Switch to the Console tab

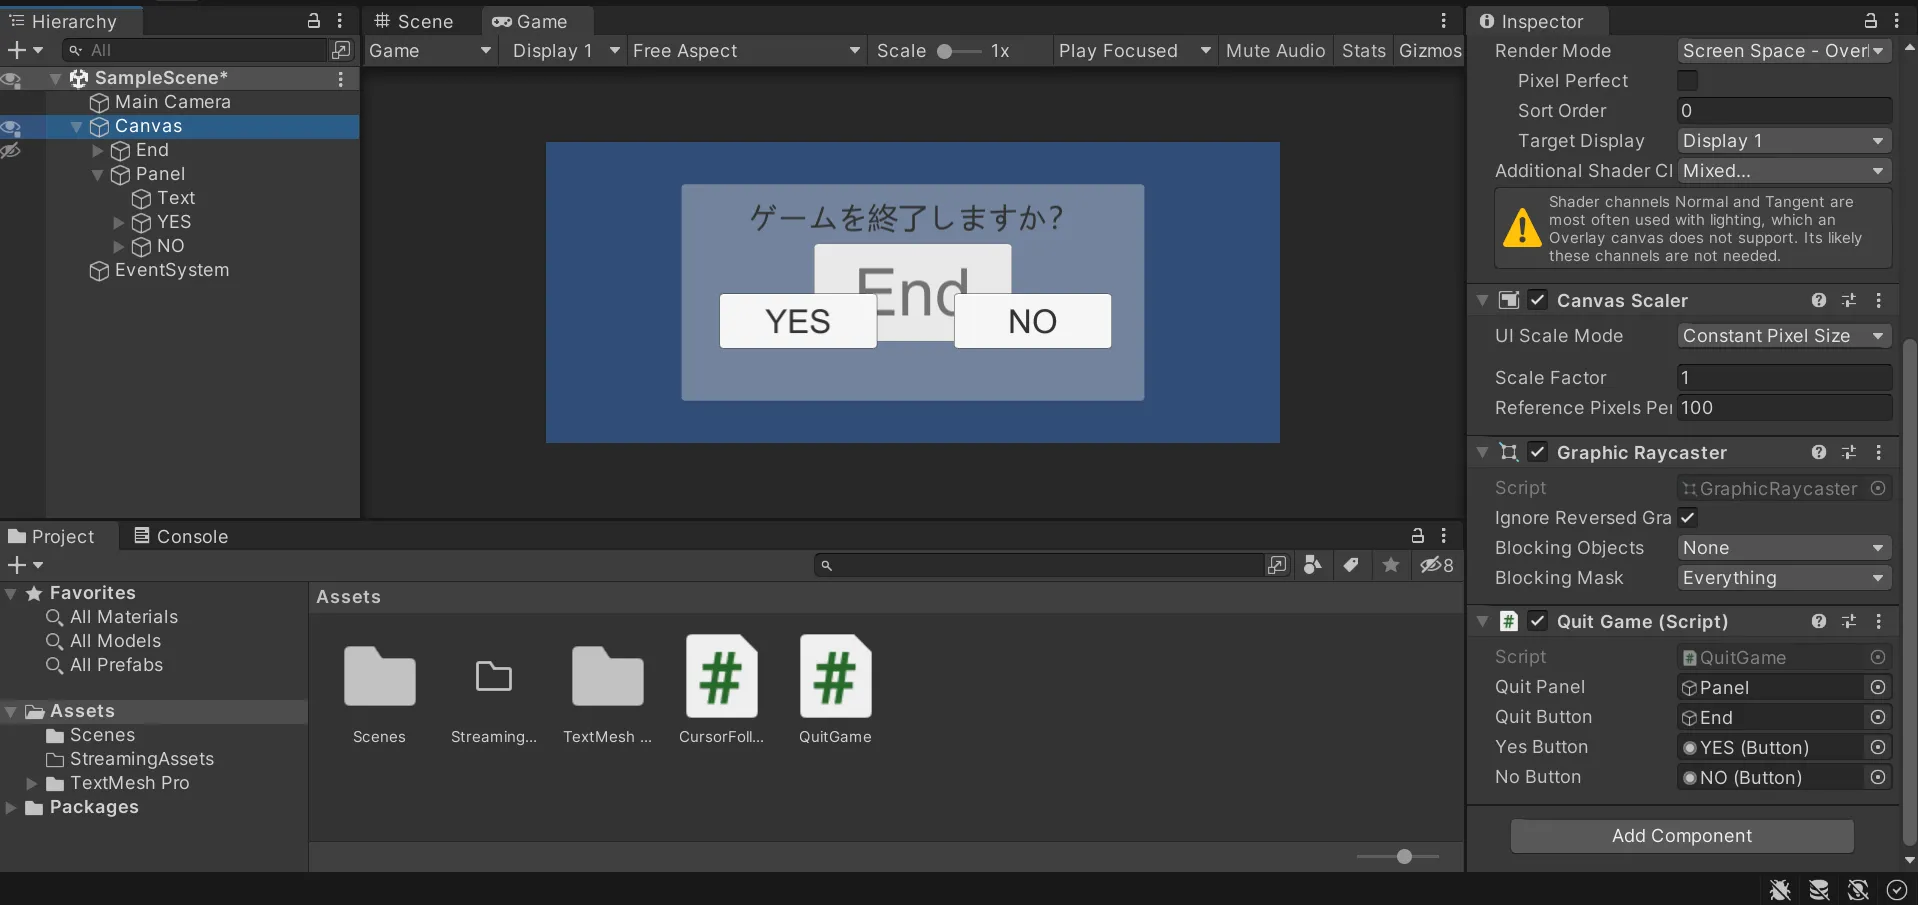point(181,537)
